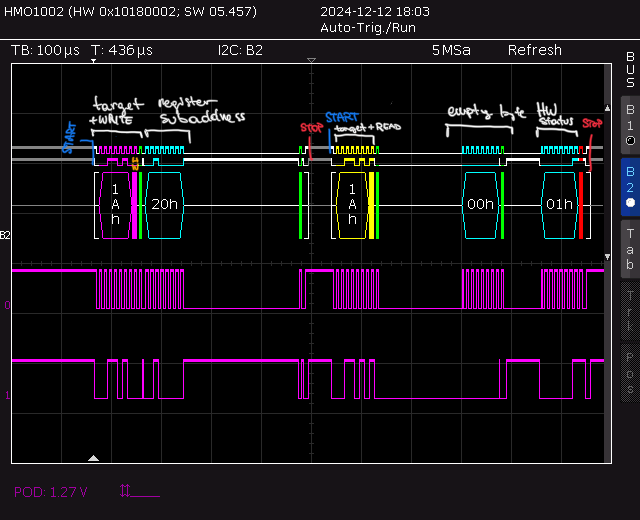Click the greyed-out Pos menu item
Viewport: 640px width, 520px height.
click(630, 370)
